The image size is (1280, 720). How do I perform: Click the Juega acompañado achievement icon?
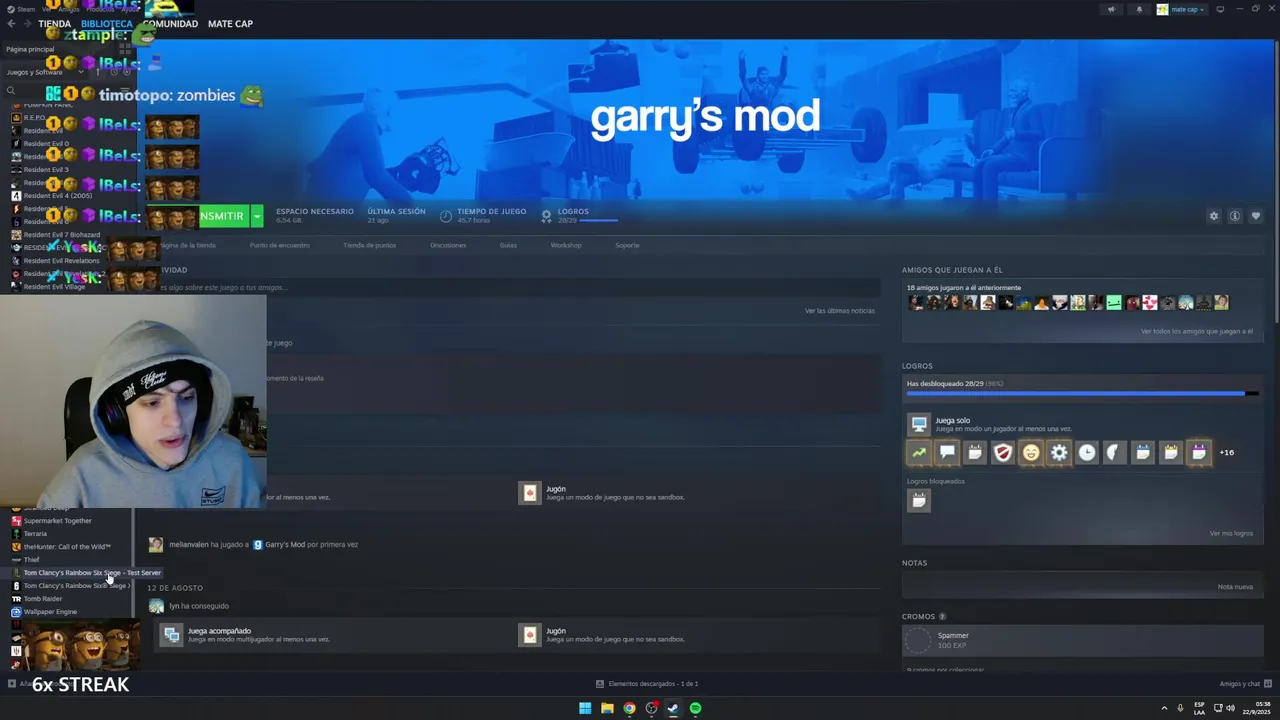tap(171, 634)
